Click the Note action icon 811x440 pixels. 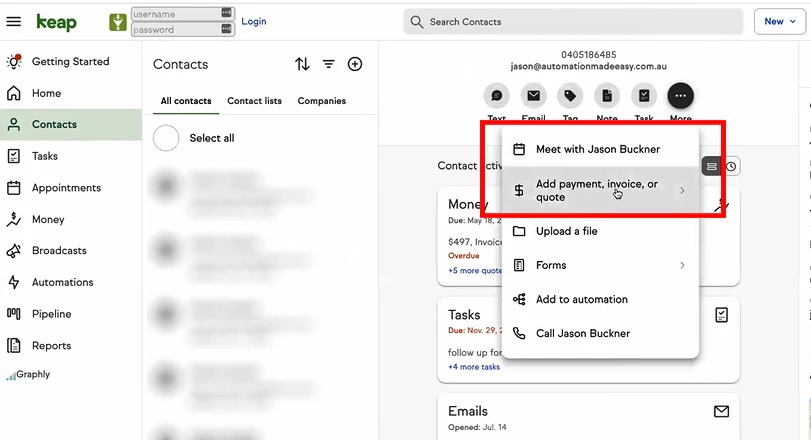(607, 96)
